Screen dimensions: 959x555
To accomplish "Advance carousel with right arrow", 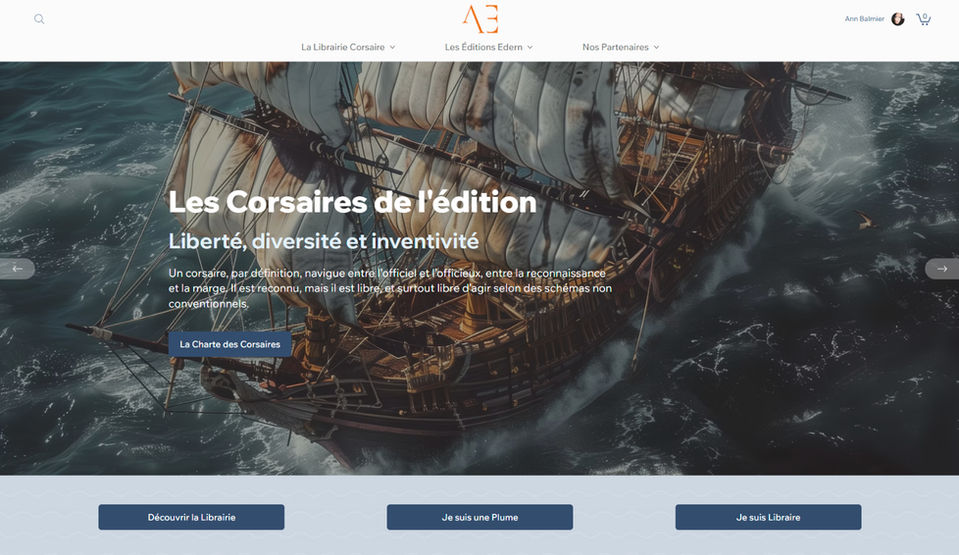I will (x=942, y=269).
